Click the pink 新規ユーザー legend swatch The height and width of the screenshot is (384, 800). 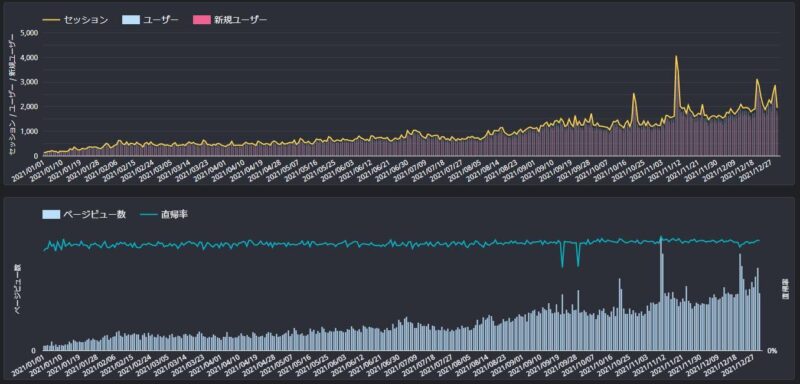tap(202, 20)
